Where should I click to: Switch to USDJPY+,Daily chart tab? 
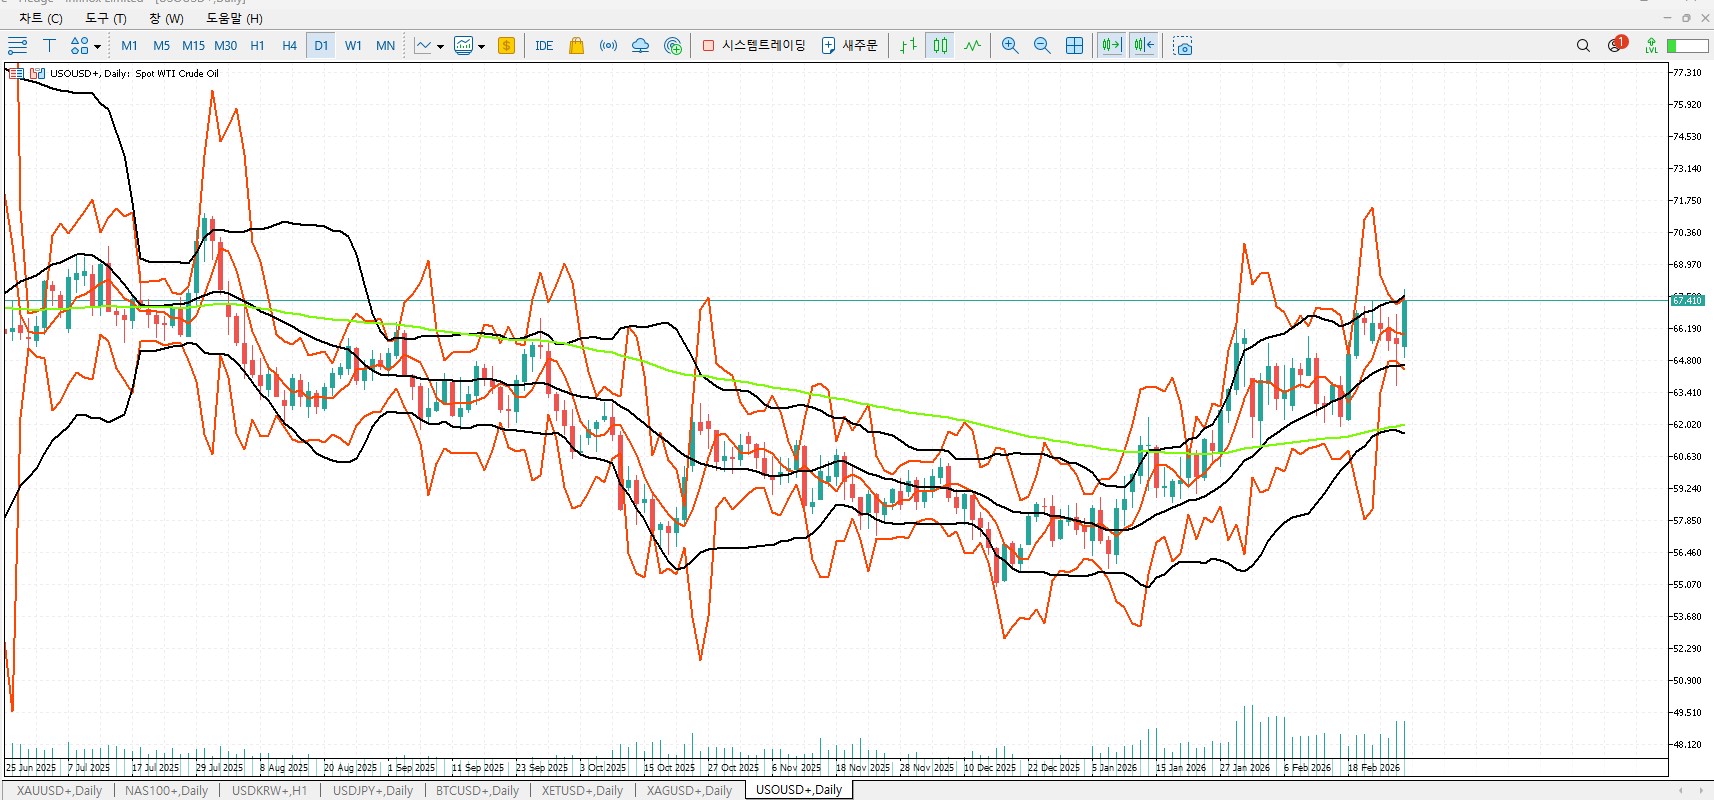[373, 790]
